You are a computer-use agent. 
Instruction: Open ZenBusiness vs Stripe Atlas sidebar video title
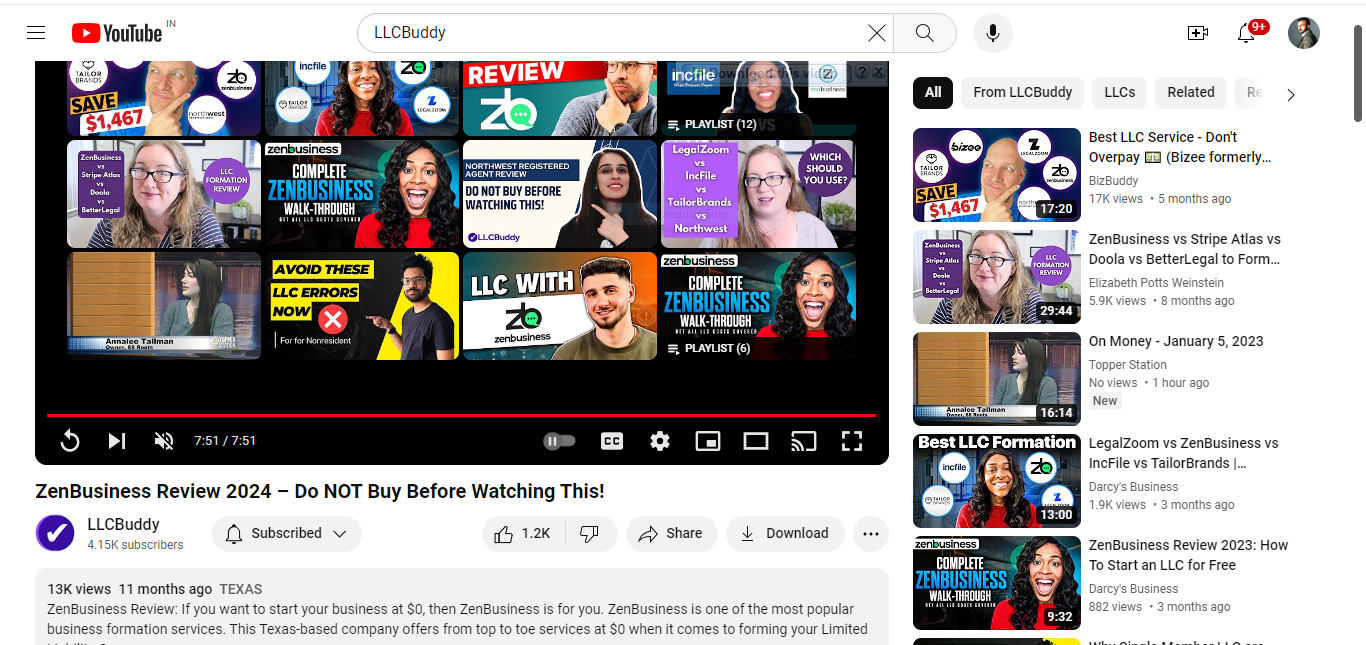(1185, 249)
